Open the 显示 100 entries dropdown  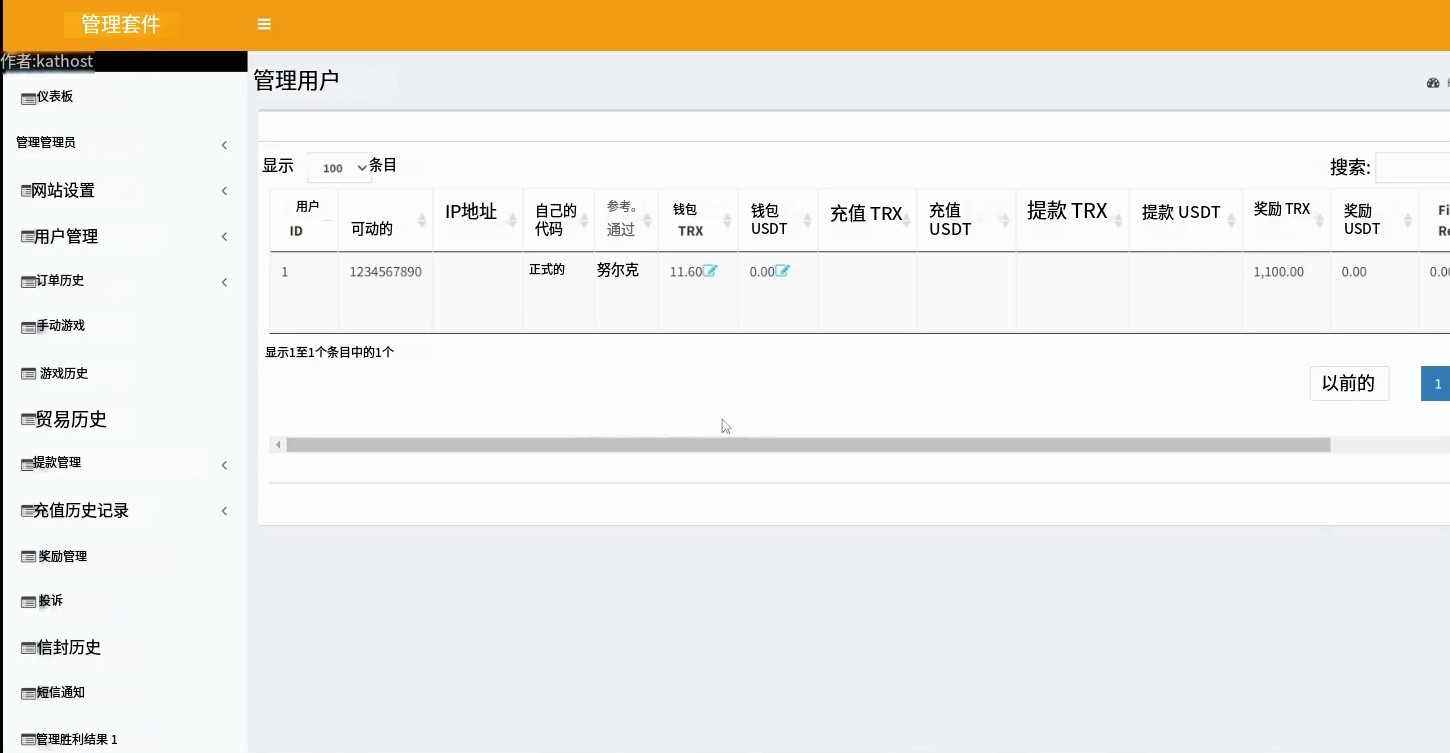click(340, 168)
